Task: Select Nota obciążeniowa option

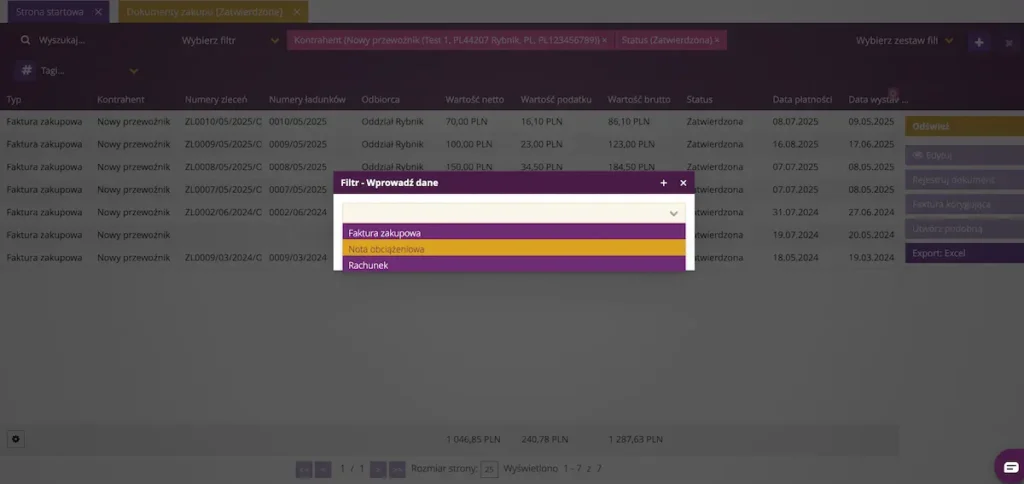Action: [x=514, y=249]
